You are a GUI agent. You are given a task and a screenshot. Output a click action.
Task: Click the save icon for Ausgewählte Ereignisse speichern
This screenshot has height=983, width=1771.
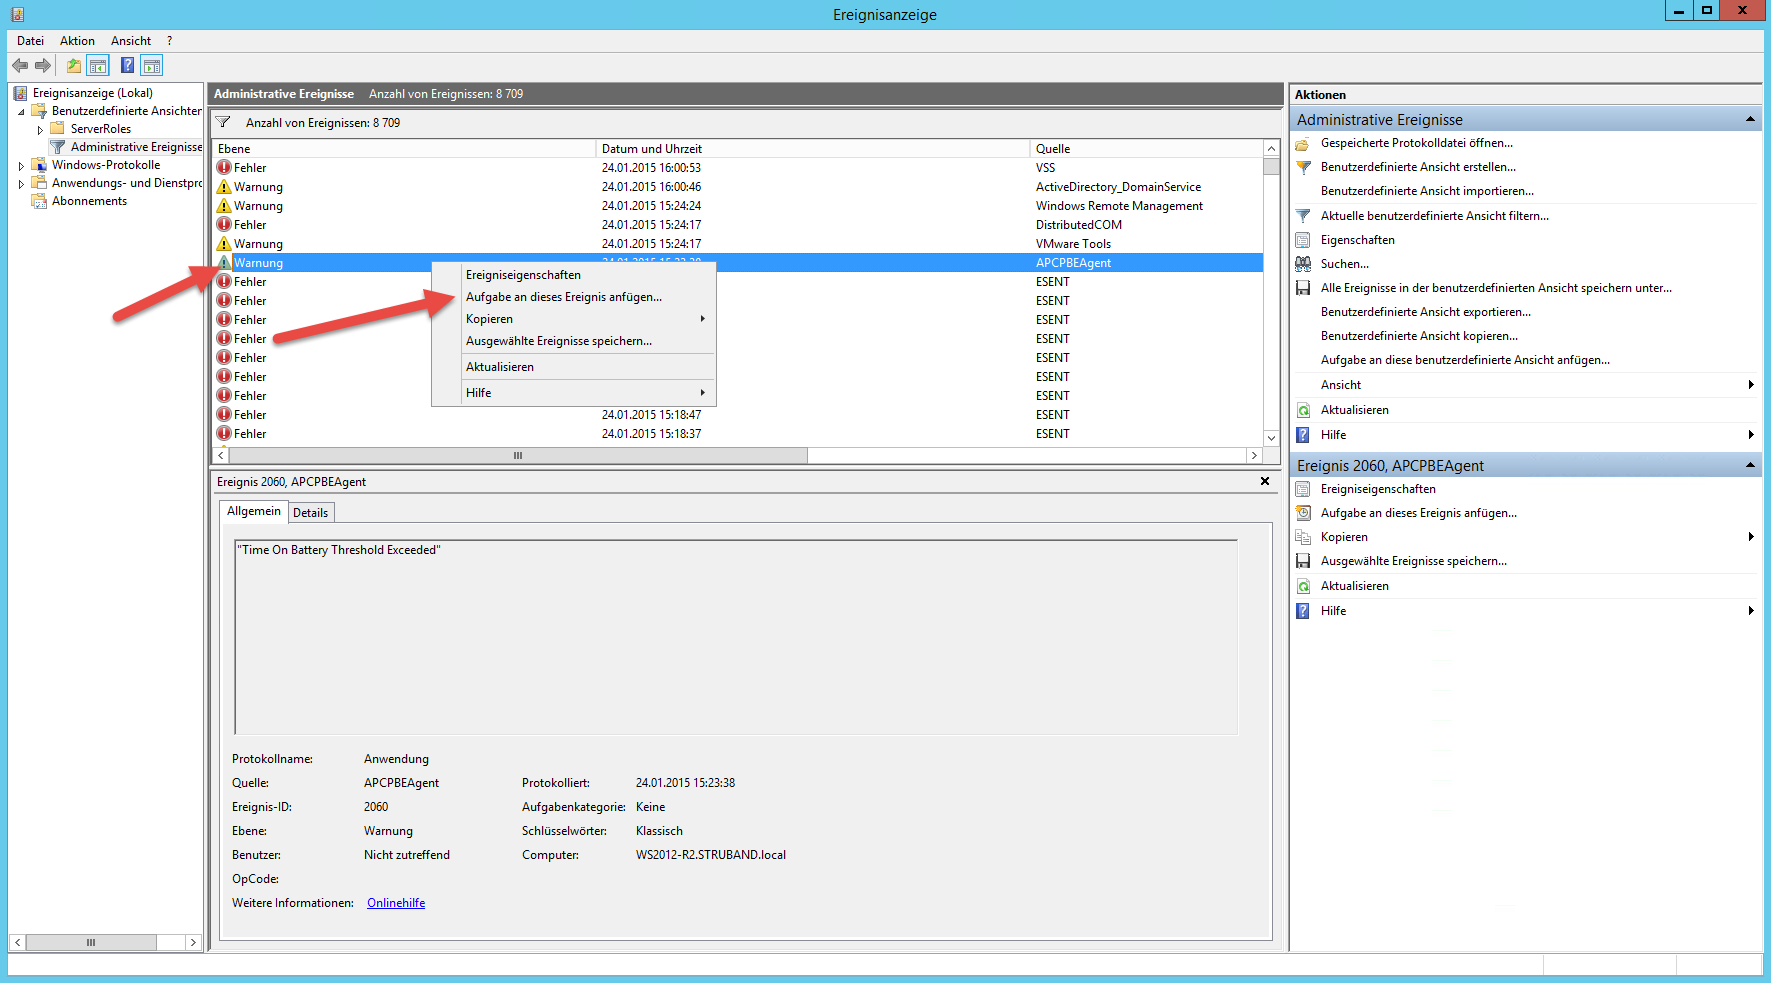click(1303, 561)
